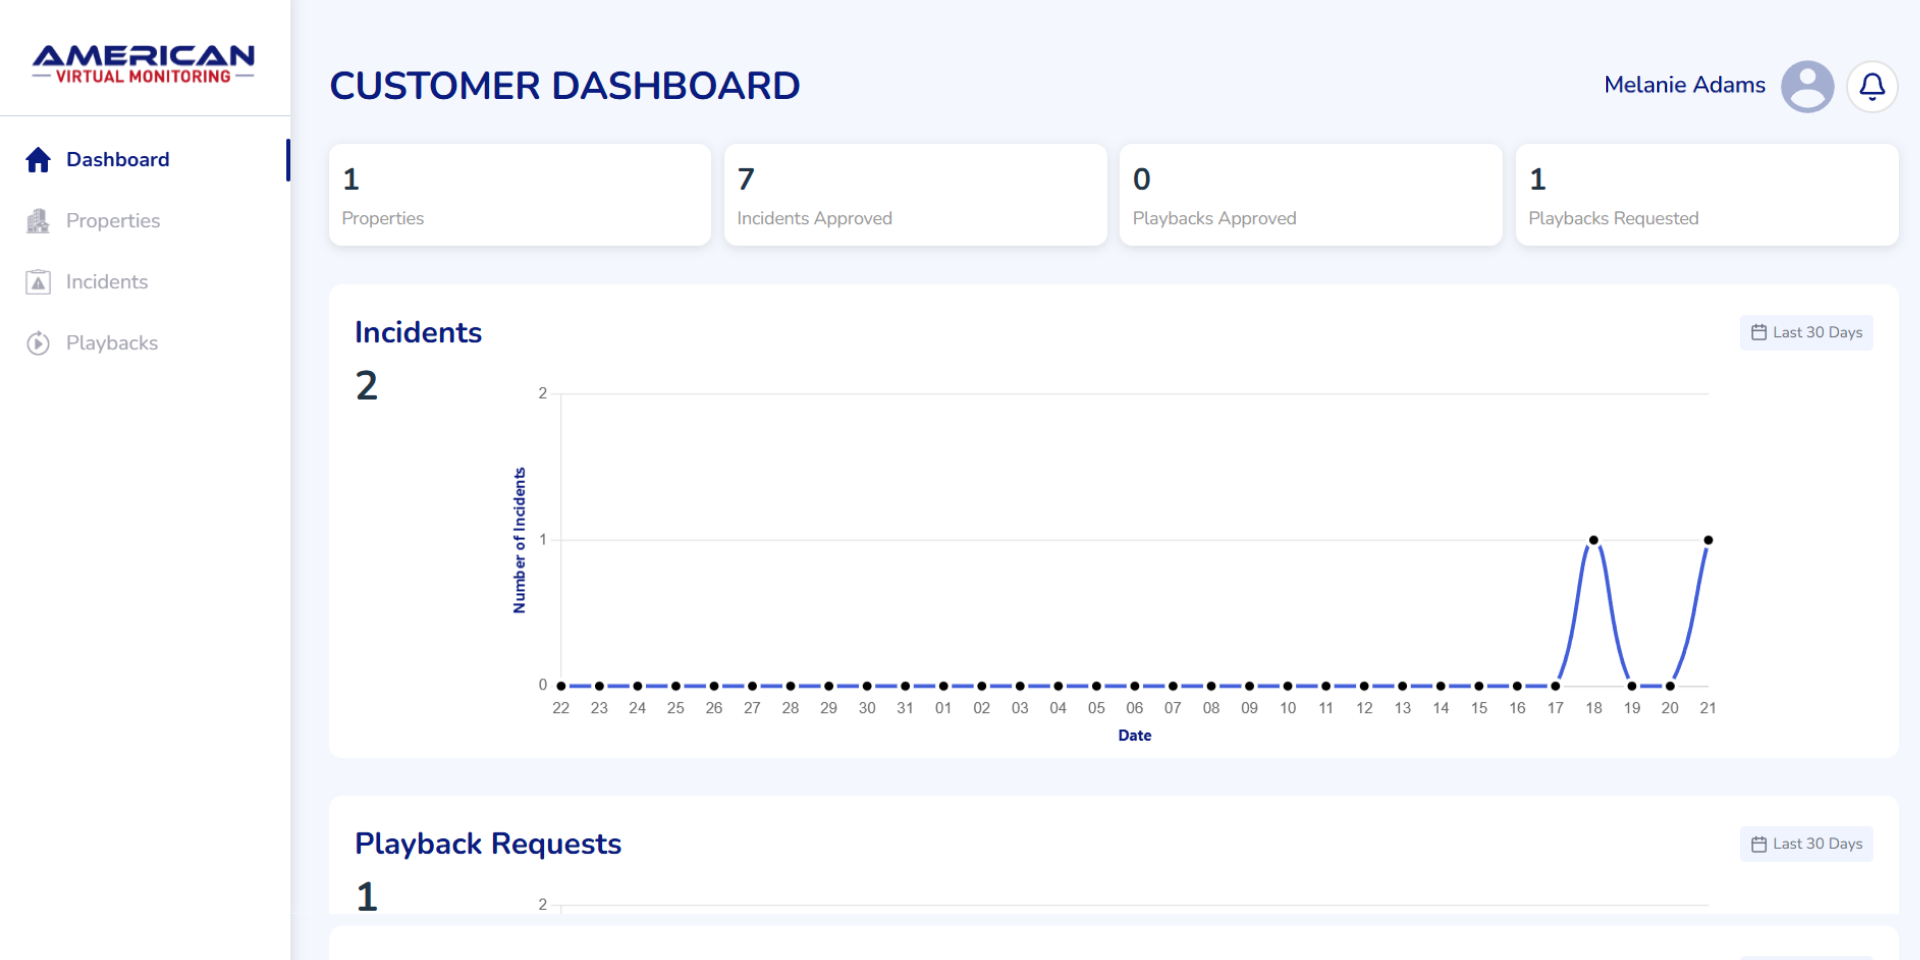Select the Incidents Approved stat card
This screenshot has height=960, width=1920.
pos(915,195)
